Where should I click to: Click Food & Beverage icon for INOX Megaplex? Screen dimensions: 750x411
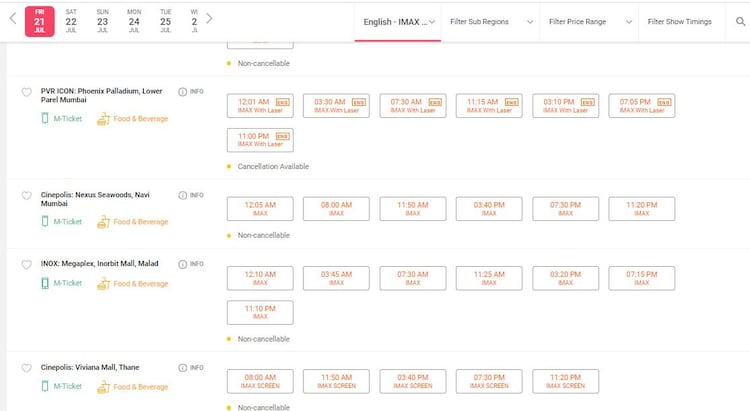(x=103, y=284)
